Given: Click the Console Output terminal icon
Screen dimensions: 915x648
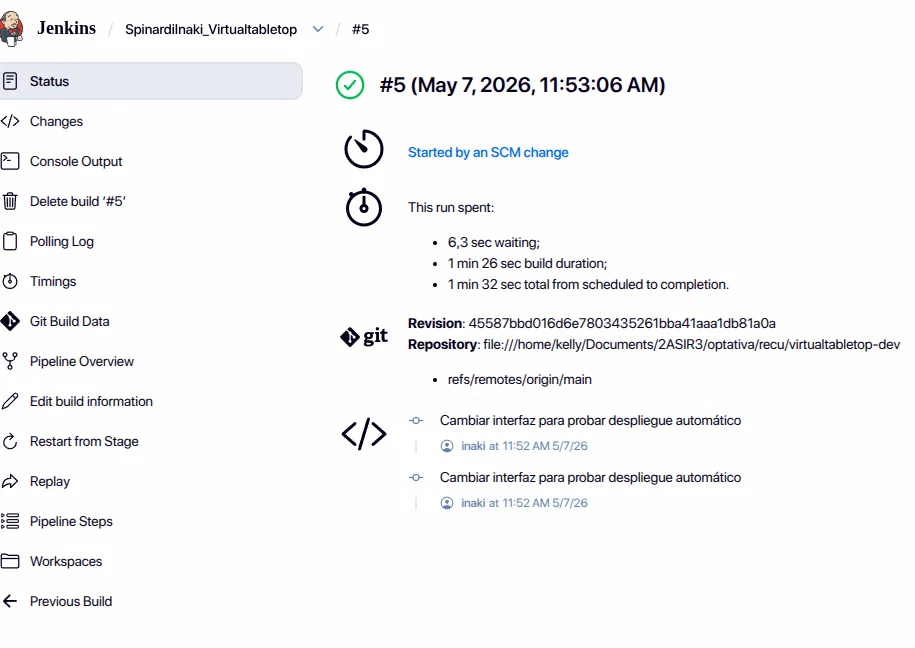Looking at the screenshot, I should 10,161.
